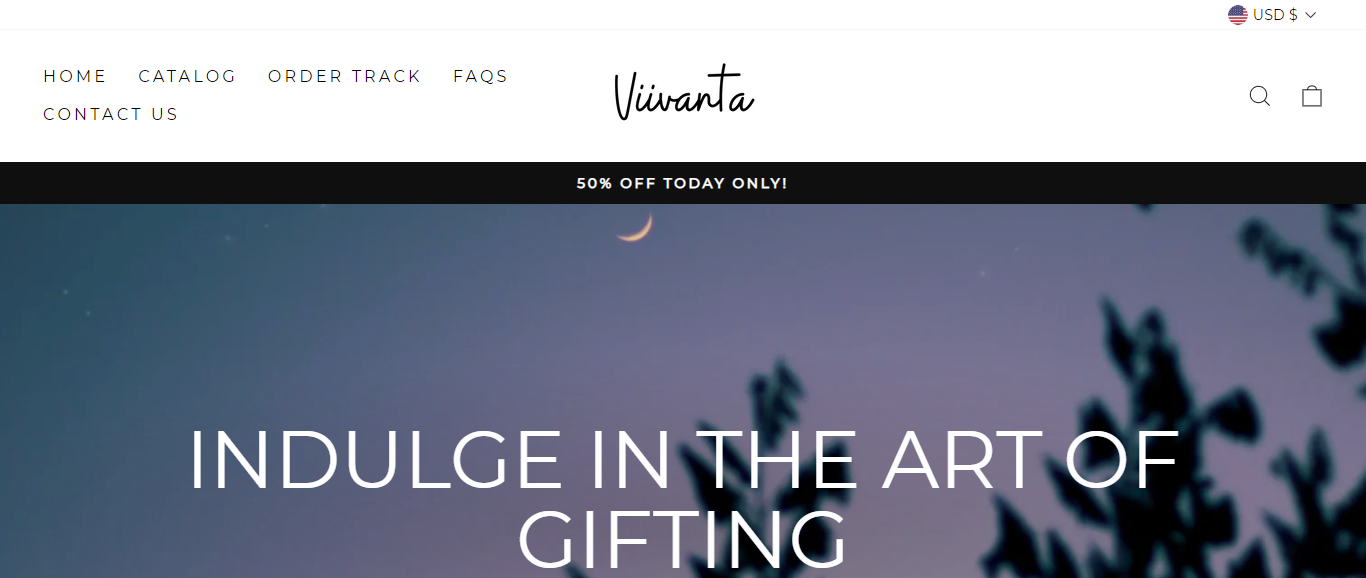Click the 50% OFF TODAY ONLY banner text
Viewport: 1366px width, 578px height.
tap(682, 184)
